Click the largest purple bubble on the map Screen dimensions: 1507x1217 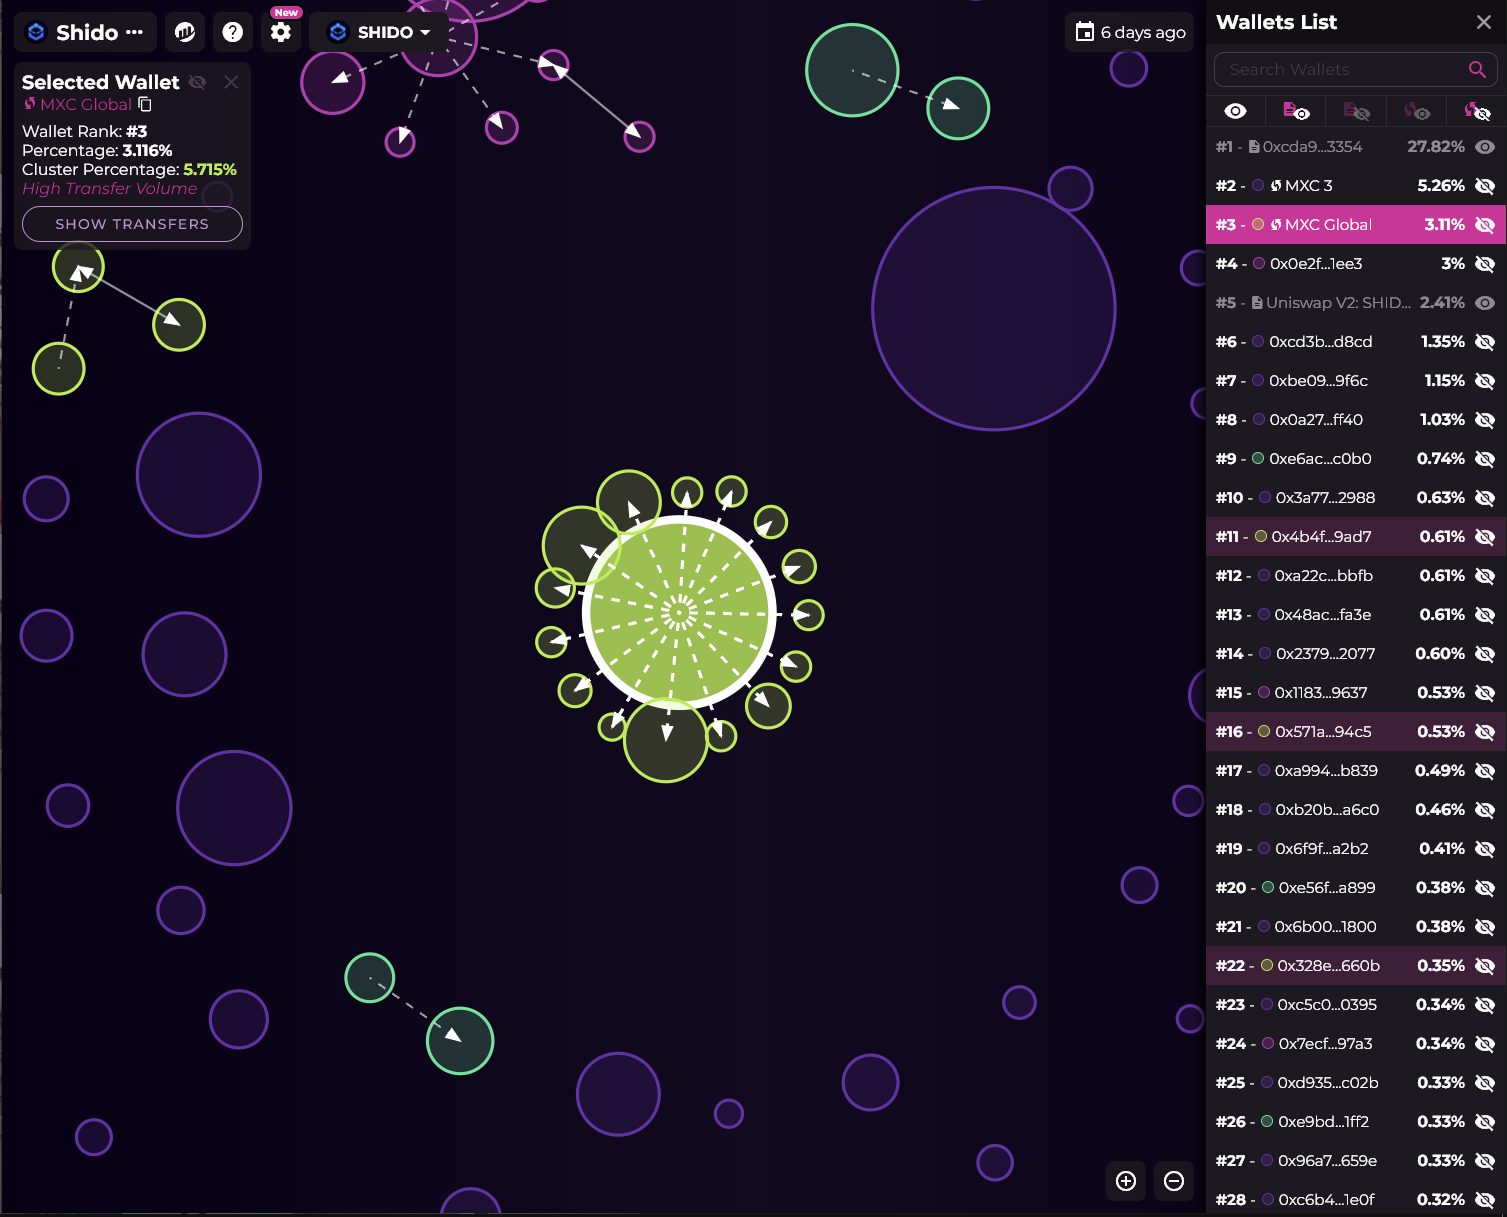[994, 309]
